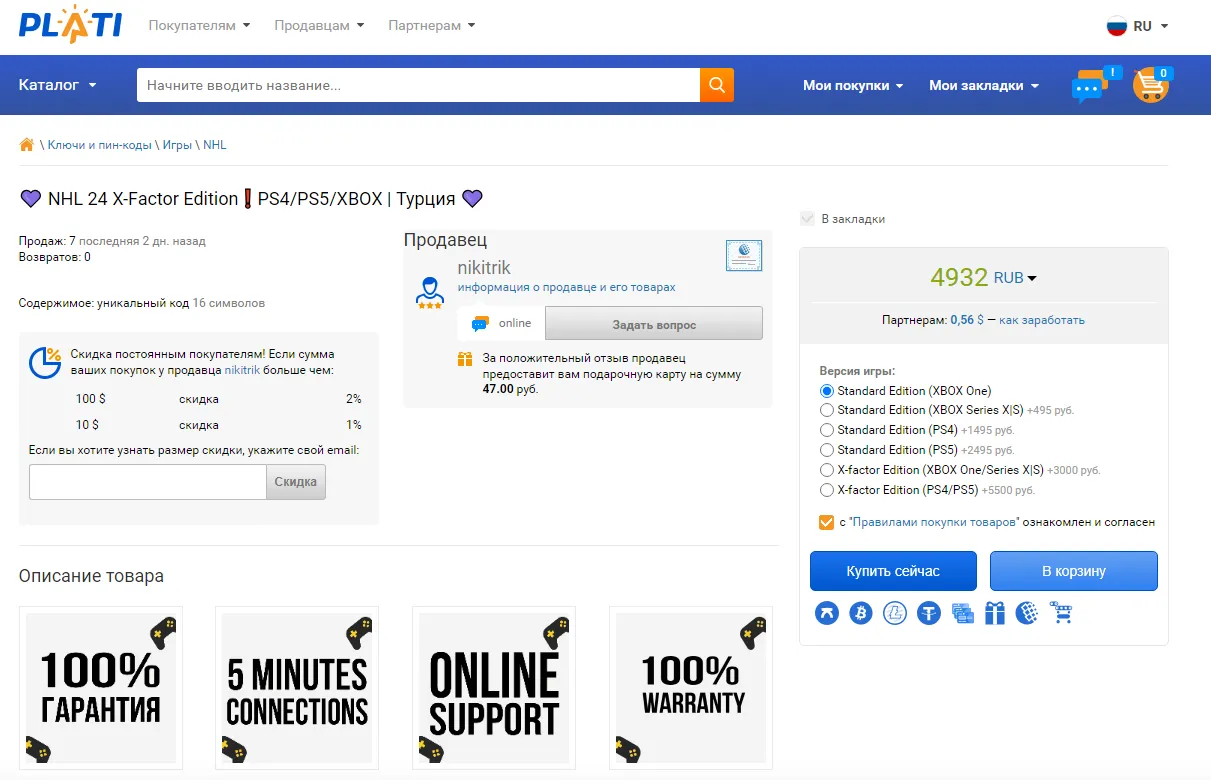Select X-factor Edition (XBOX One/Series X|S)
This screenshot has height=780, width=1211.
coord(827,470)
